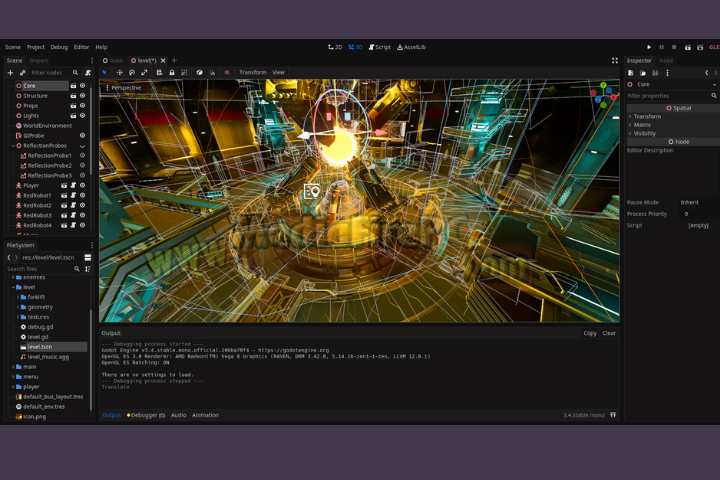The image size is (720, 480).
Task: Open the Debug menu
Action: [x=59, y=47]
